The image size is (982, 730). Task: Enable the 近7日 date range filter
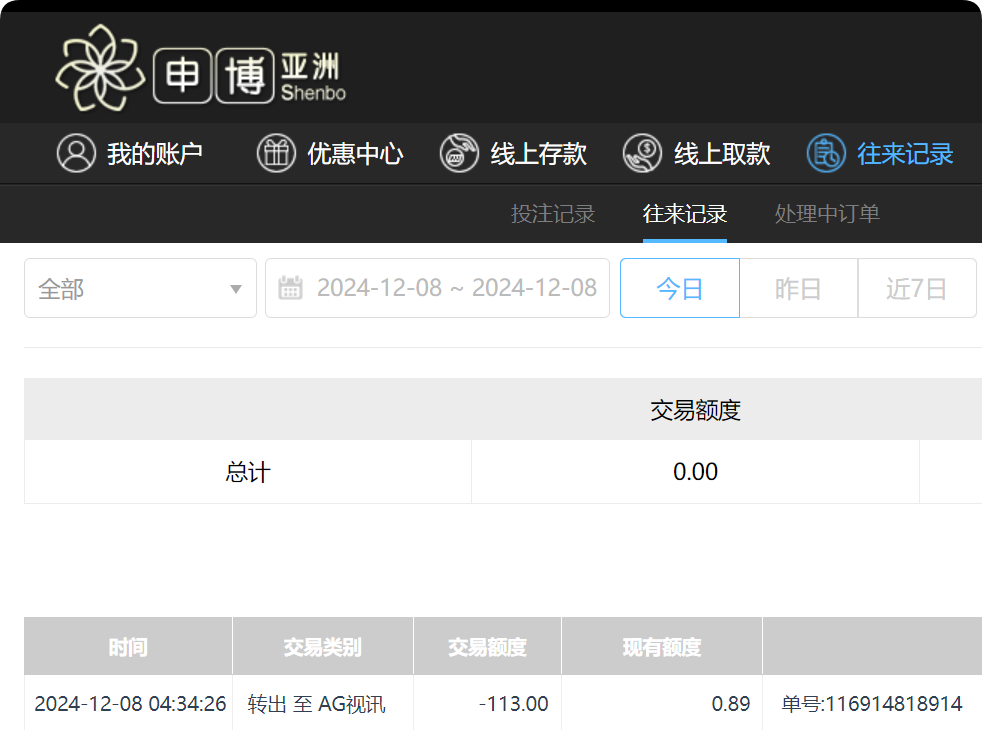pyautogui.click(x=916, y=287)
